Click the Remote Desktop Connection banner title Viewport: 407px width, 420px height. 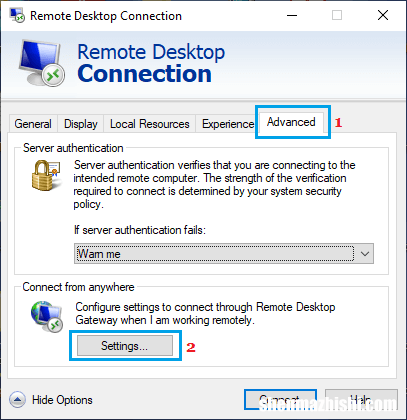151,63
